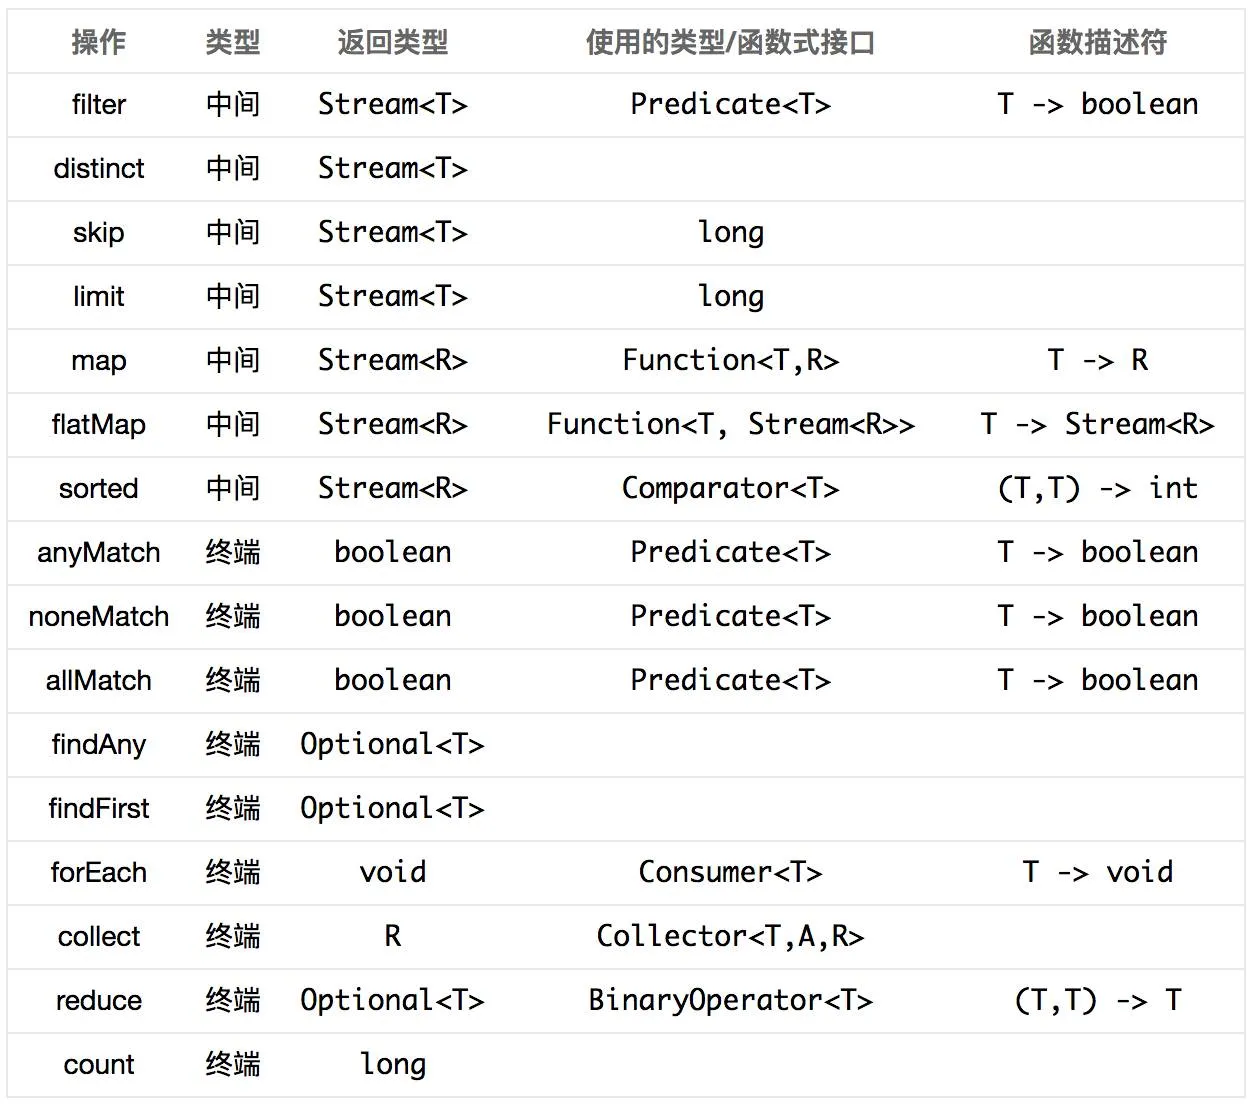Click the forEach operation cell
Screen dimensions: 1256x1108
point(98,873)
